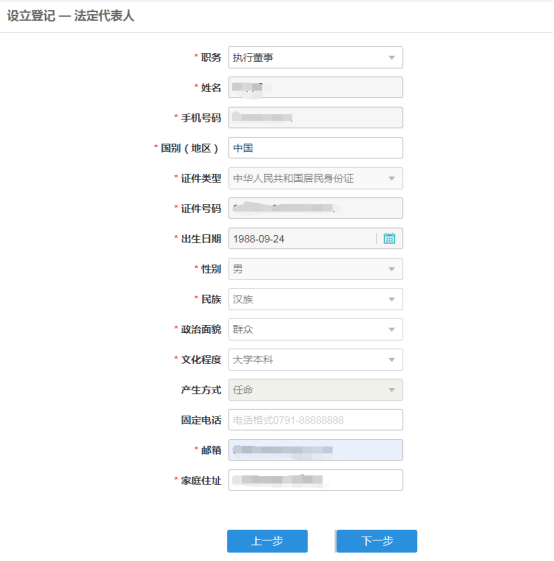Focus the 家庭住址 input field

(315, 480)
